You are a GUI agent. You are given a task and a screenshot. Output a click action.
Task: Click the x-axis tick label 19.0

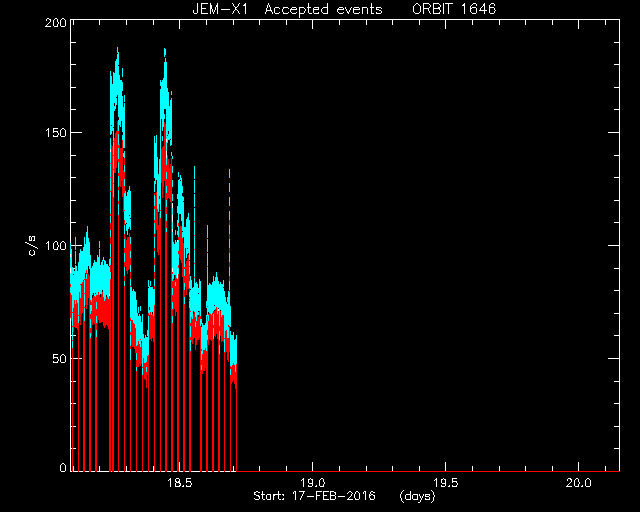click(313, 483)
